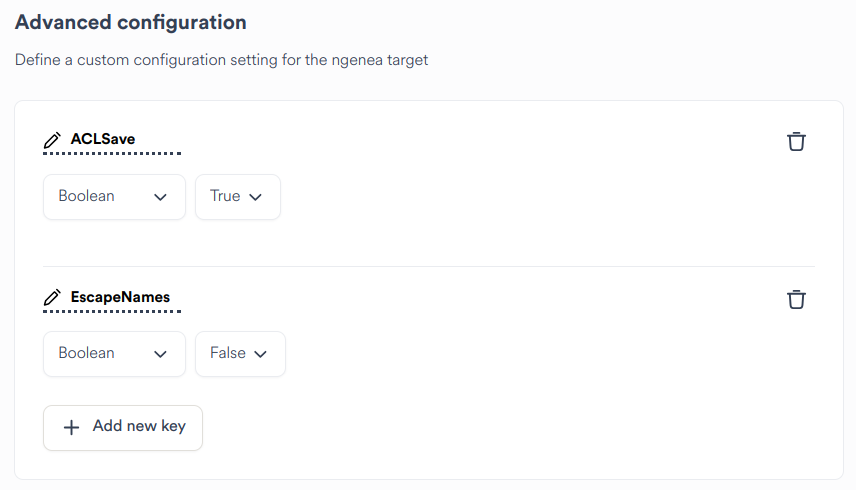
Task: Click the dotted underline beneath ACLSave
Action: pos(112,154)
